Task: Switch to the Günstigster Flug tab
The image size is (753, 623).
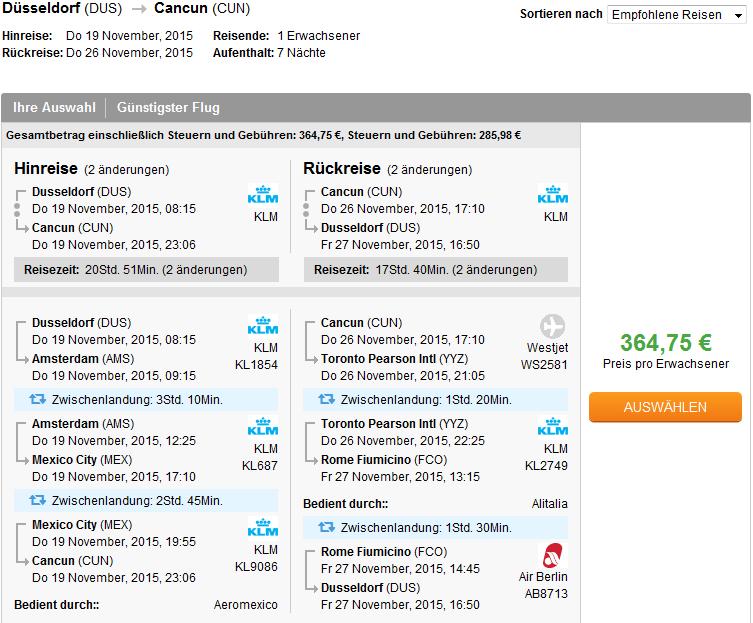Action: [168, 108]
